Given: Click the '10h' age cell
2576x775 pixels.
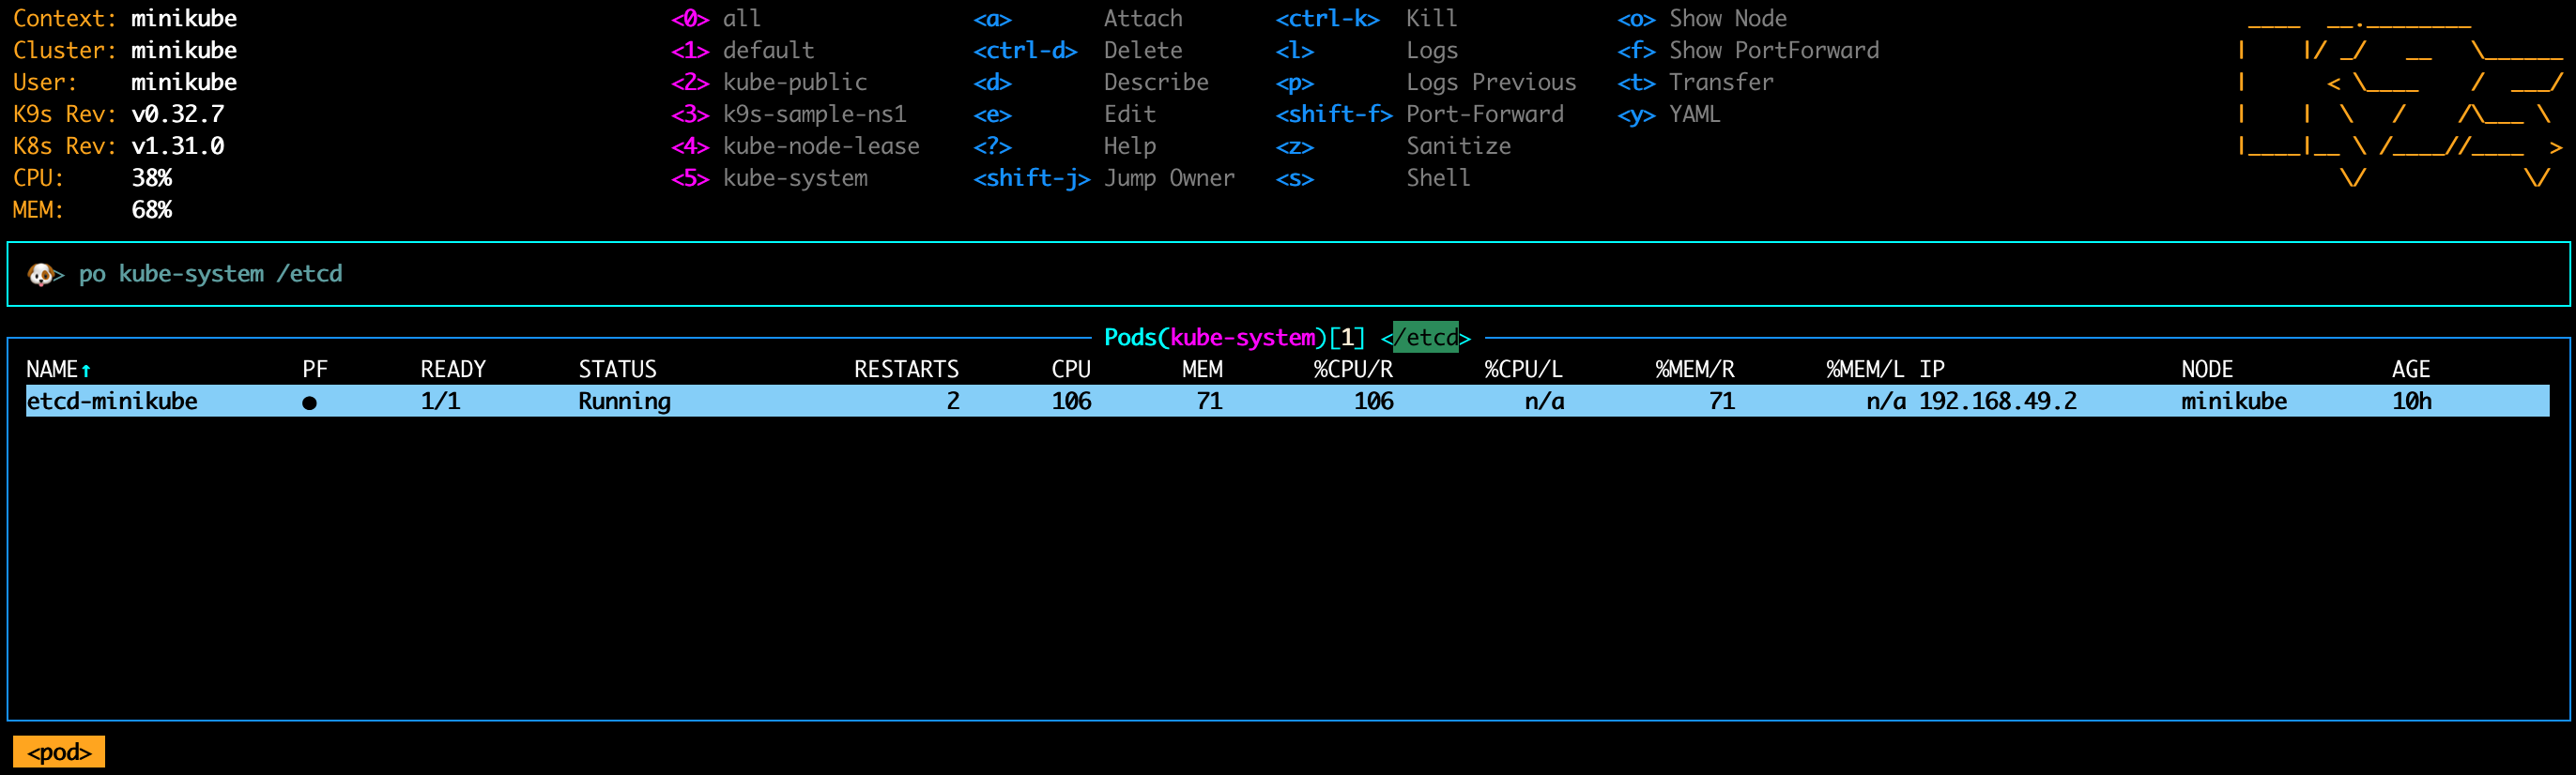Looking at the screenshot, I should 2411,402.
